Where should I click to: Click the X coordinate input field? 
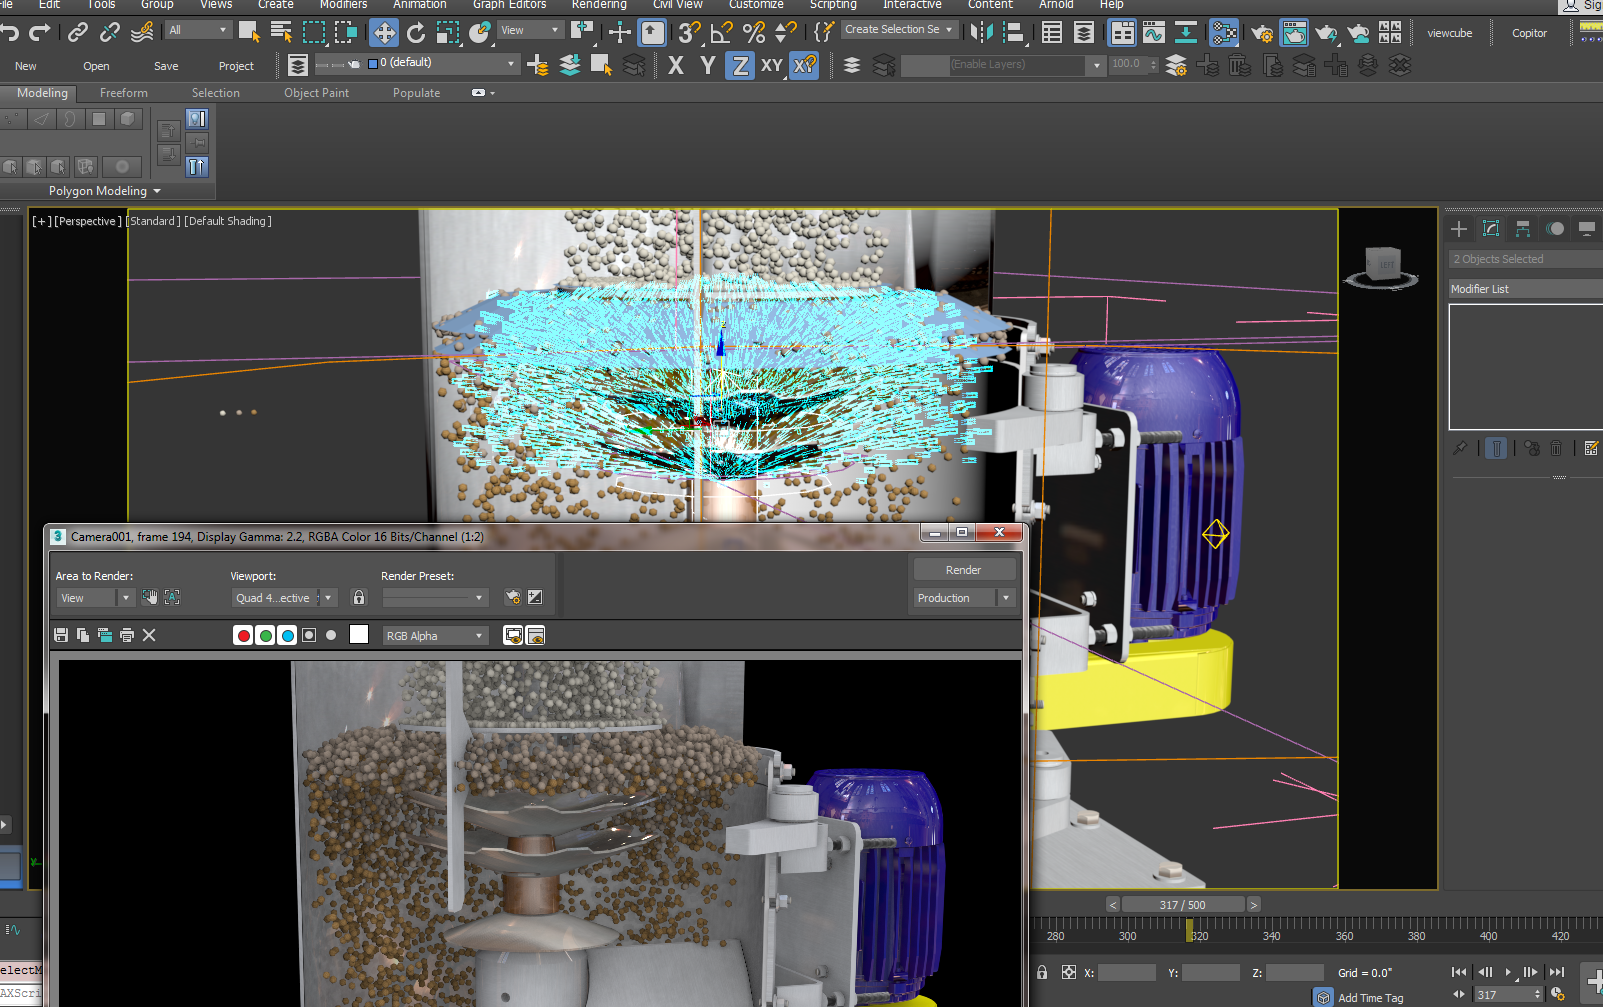pyautogui.click(x=1126, y=971)
